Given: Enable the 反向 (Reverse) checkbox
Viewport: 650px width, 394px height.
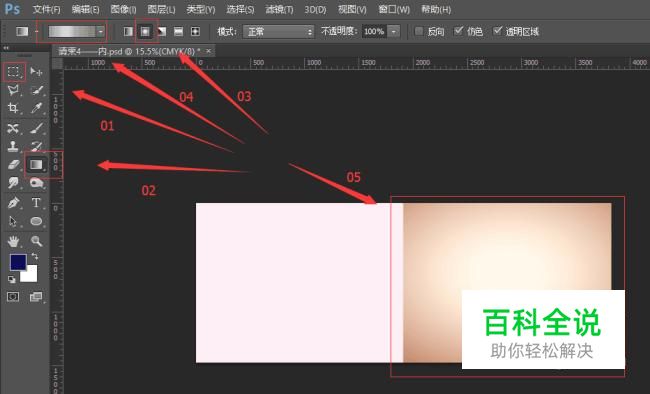Looking at the screenshot, I should (419, 31).
